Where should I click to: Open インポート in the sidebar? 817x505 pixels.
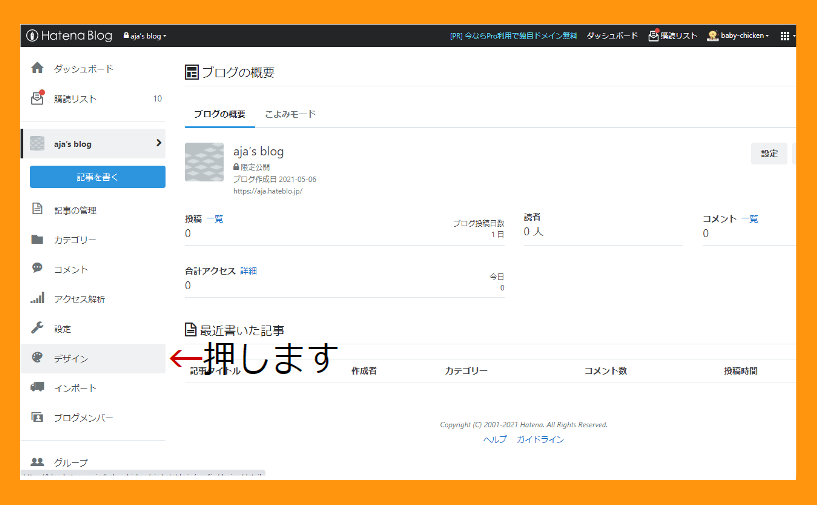point(75,388)
